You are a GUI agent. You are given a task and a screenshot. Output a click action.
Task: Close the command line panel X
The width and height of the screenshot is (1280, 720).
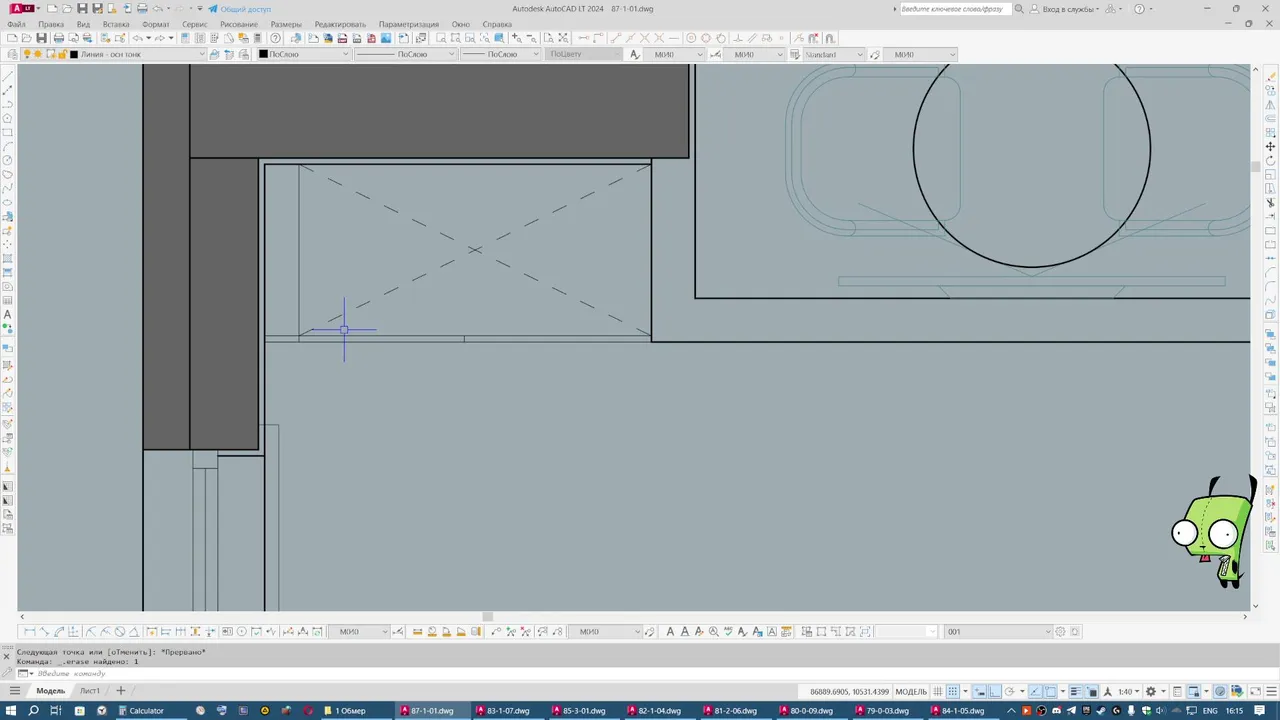point(6,657)
